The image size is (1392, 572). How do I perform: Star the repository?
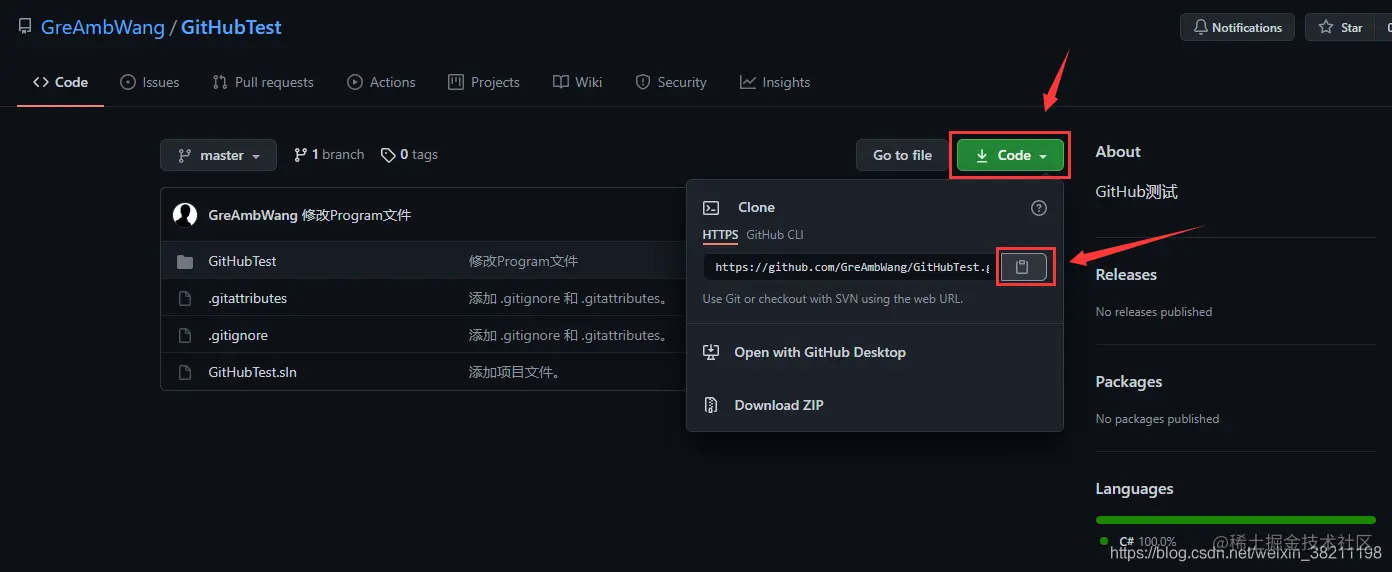(1341, 27)
